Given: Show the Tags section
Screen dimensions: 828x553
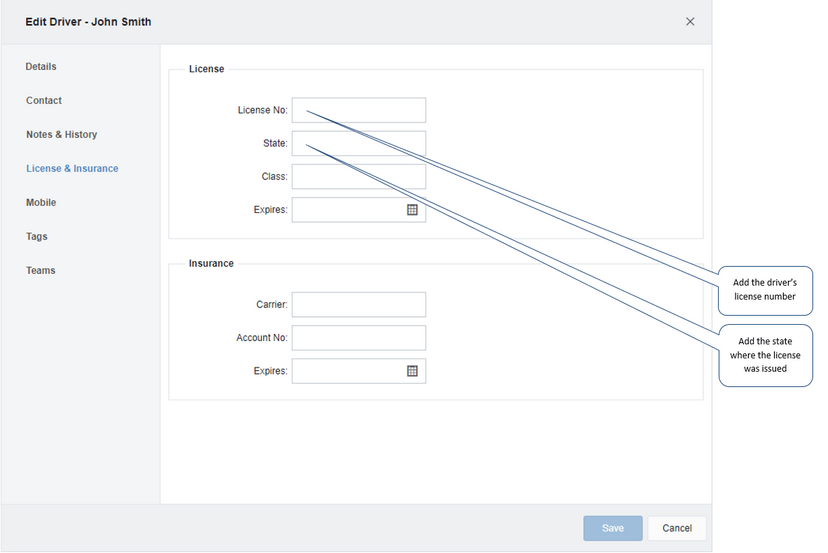Looking at the screenshot, I should click(37, 236).
